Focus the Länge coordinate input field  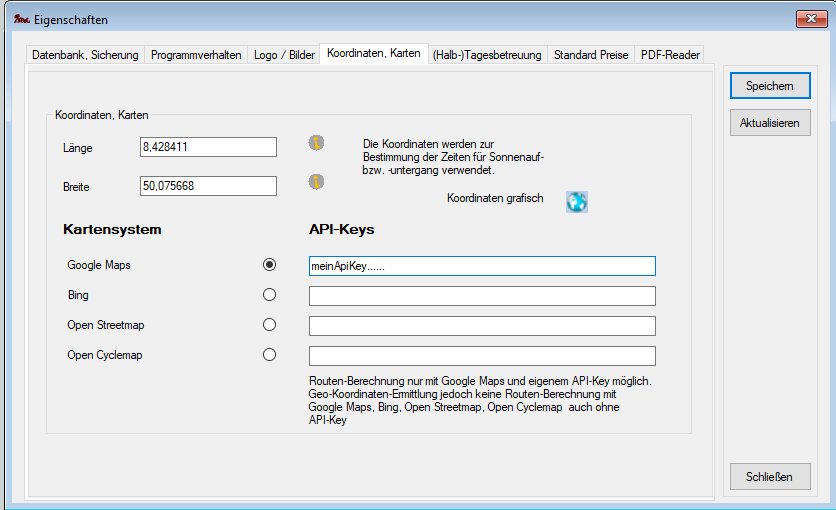pos(209,148)
